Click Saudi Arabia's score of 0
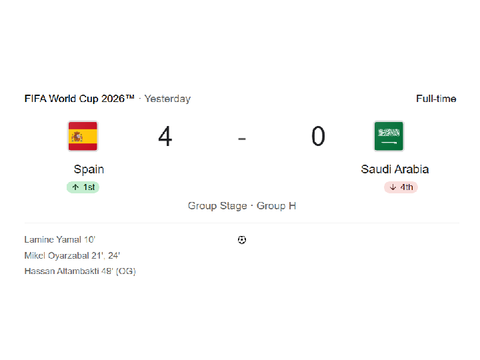Viewport: 480px width, 360px height. [x=318, y=136]
